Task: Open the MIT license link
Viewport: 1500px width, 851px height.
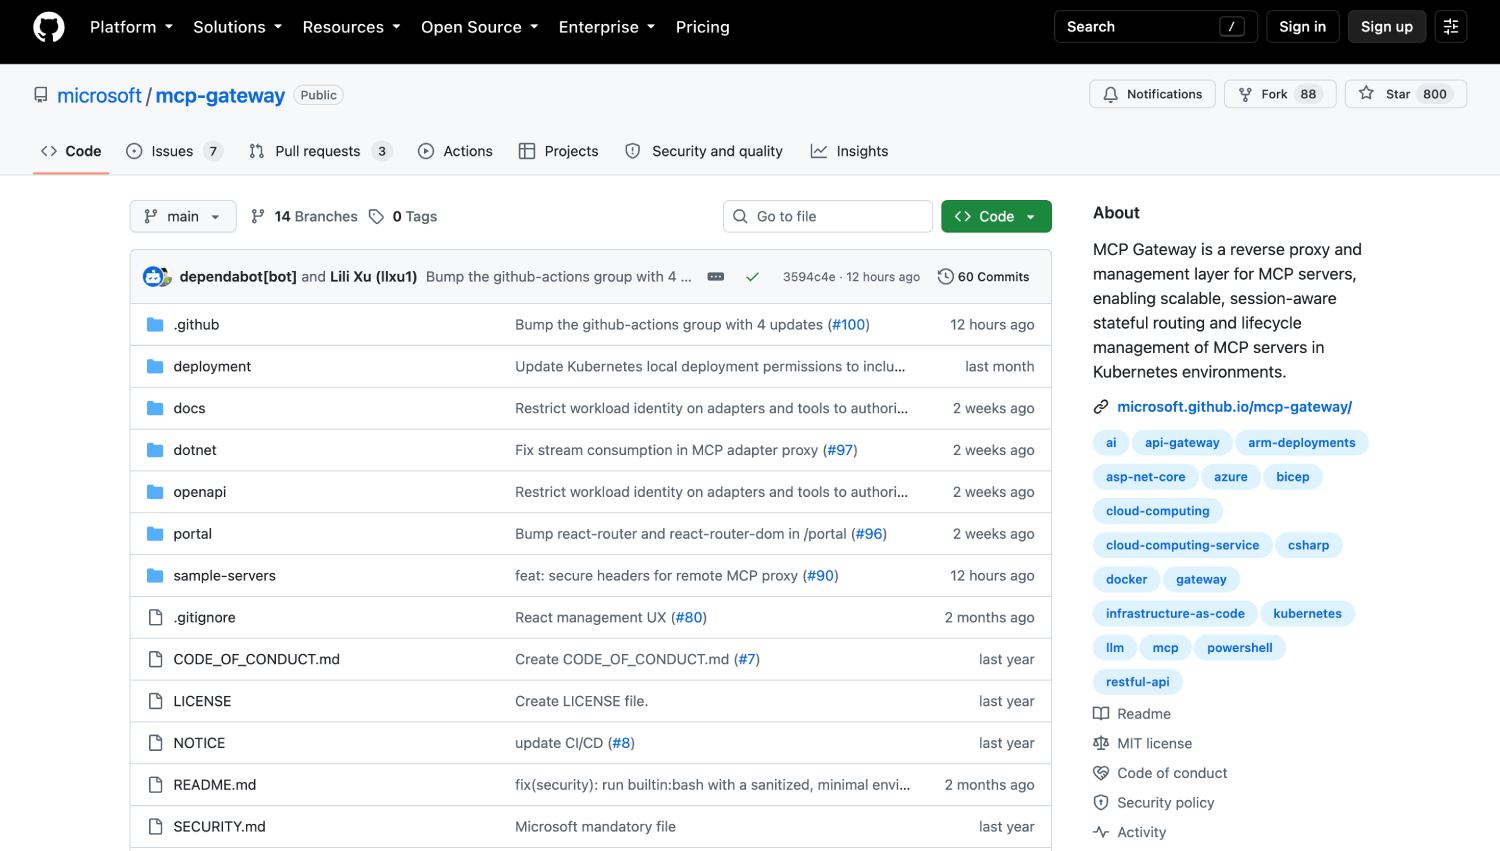Action: tap(1143, 744)
